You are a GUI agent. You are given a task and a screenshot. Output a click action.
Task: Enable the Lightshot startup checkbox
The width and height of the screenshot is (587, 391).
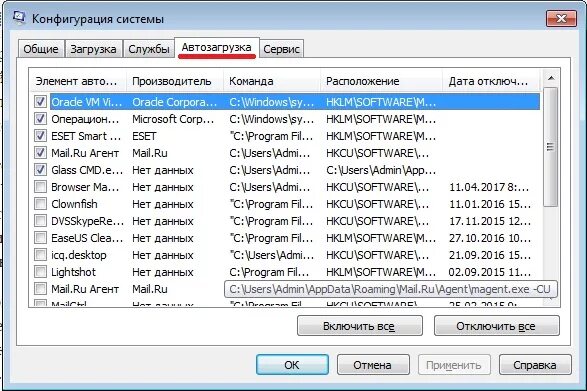point(40,272)
